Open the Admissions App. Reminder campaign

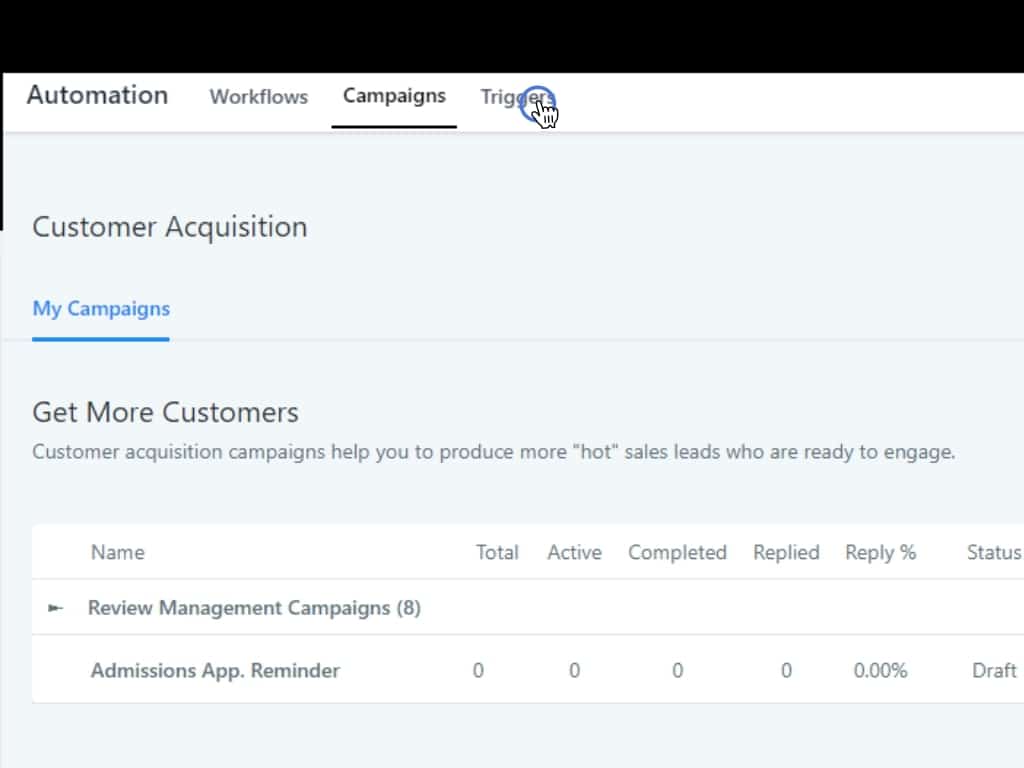tap(215, 670)
